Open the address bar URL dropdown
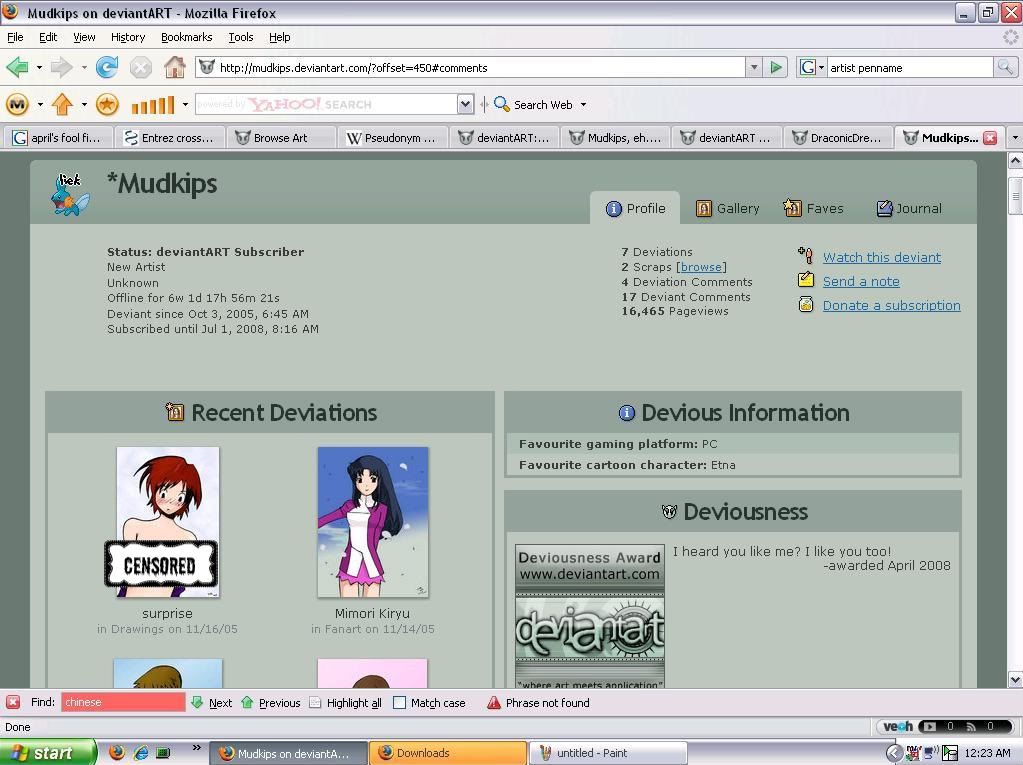The image size is (1023, 765). tap(754, 67)
